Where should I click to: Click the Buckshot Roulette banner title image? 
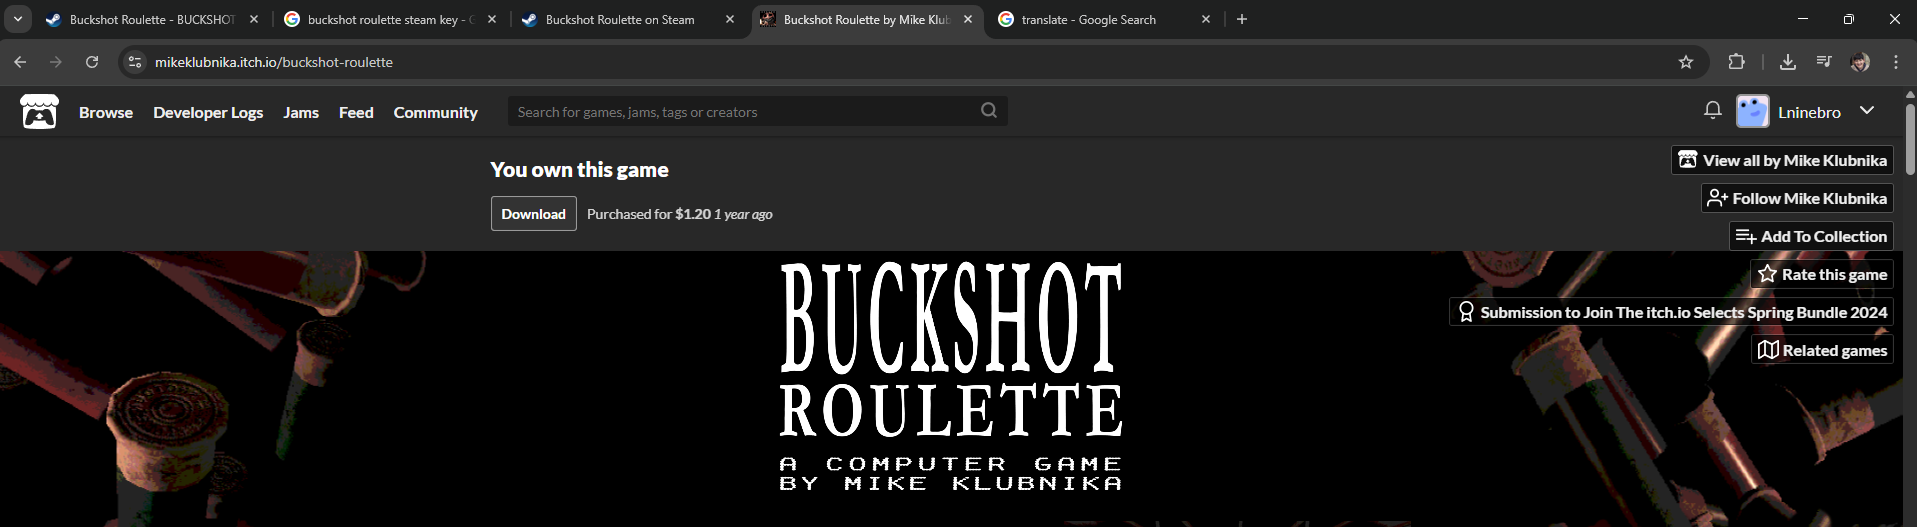(950, 377)
